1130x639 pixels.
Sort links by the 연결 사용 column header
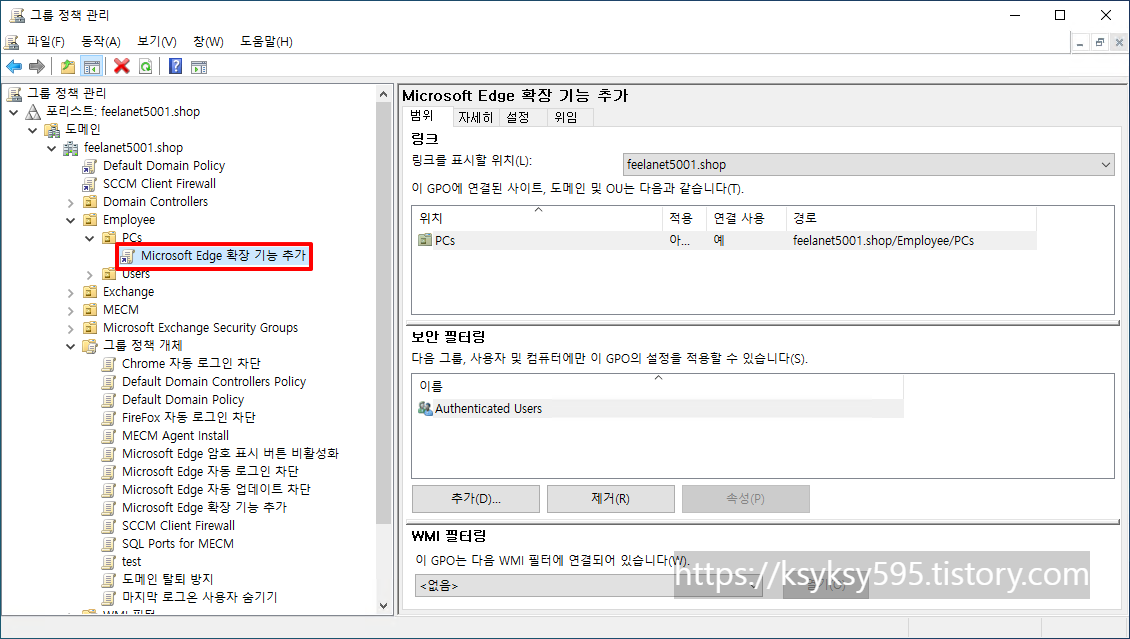(746, 218)
